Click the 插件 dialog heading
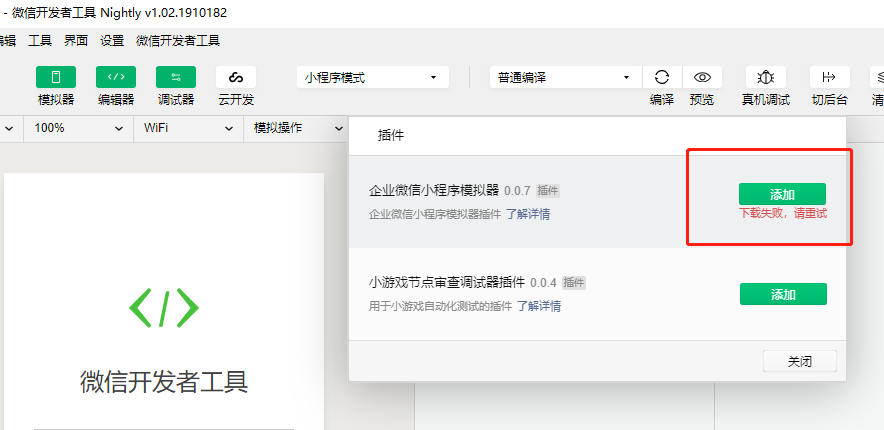 tap(391, 136)
